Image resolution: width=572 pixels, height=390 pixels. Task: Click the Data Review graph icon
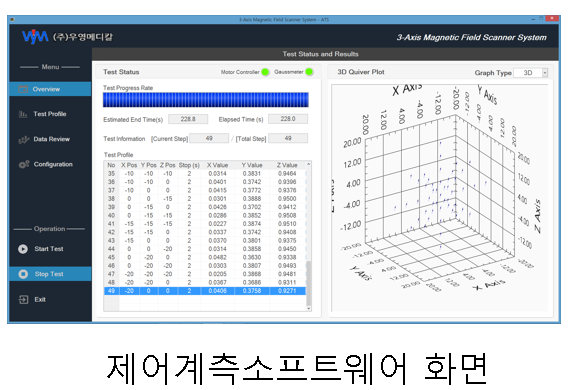click(24, 139)
